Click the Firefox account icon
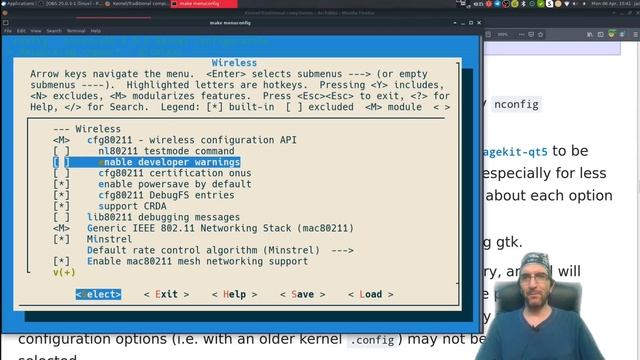640x360 pixels. pyautogui.click(x=622, y=35)
